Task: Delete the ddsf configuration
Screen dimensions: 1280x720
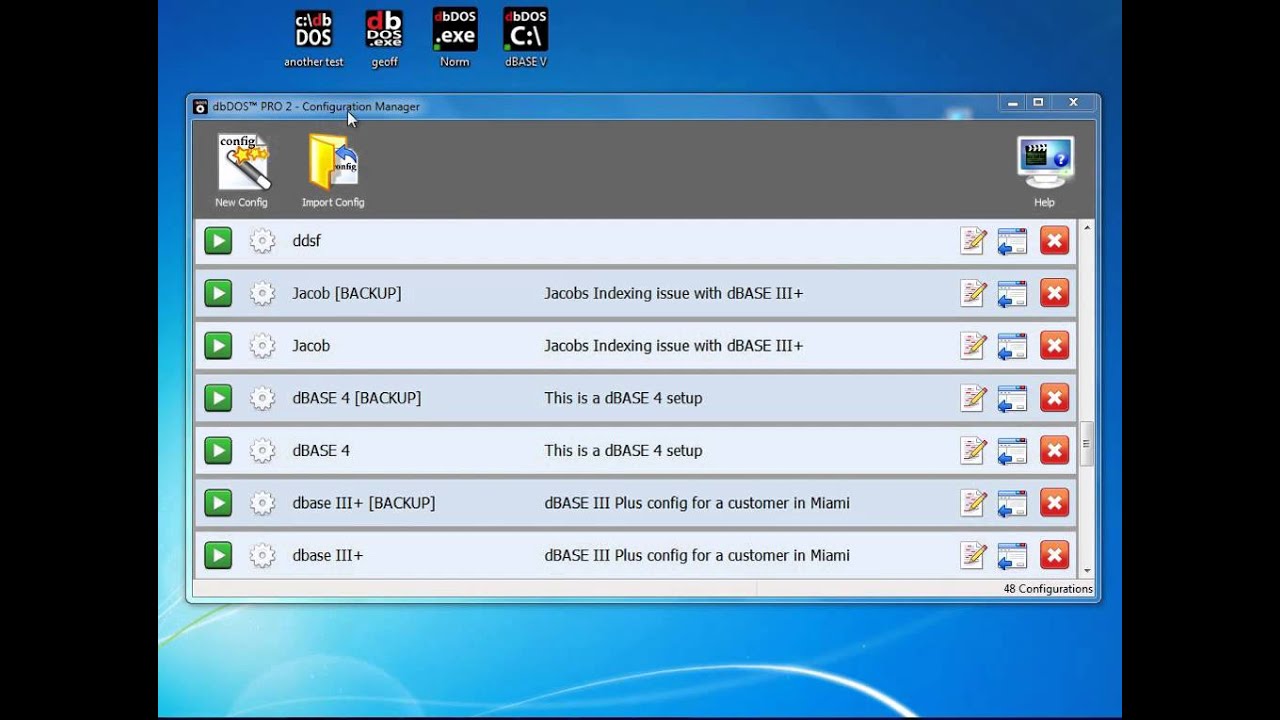Action: click(x=1054, y=241)
